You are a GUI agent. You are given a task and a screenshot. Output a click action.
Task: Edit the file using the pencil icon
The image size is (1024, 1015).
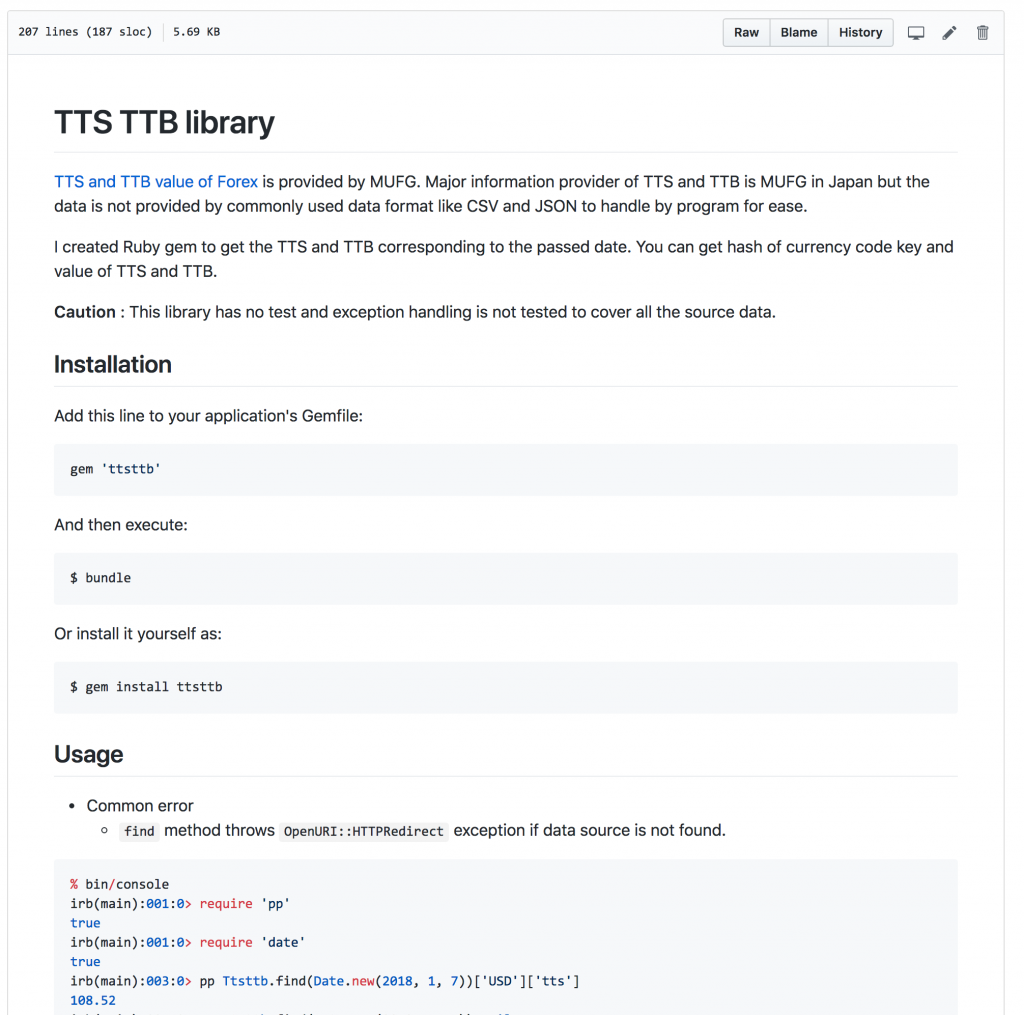[x=949, y=32]
